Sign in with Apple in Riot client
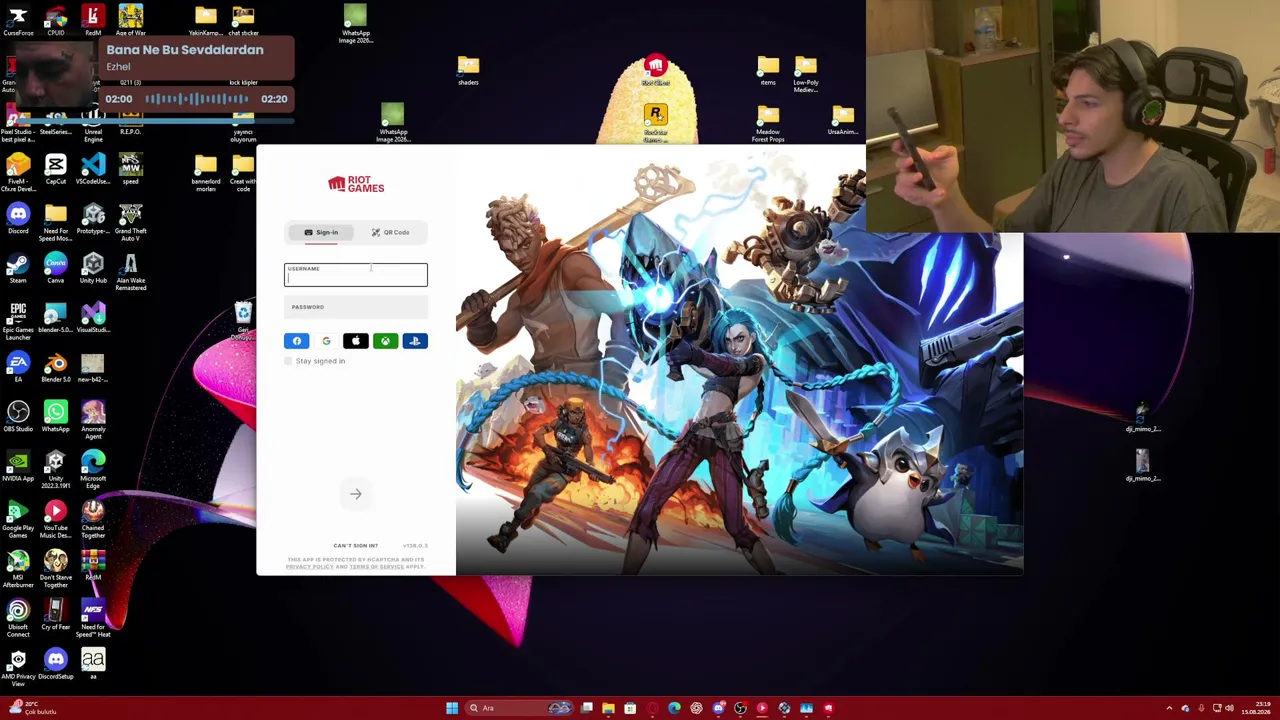 (x=356, y=341)
